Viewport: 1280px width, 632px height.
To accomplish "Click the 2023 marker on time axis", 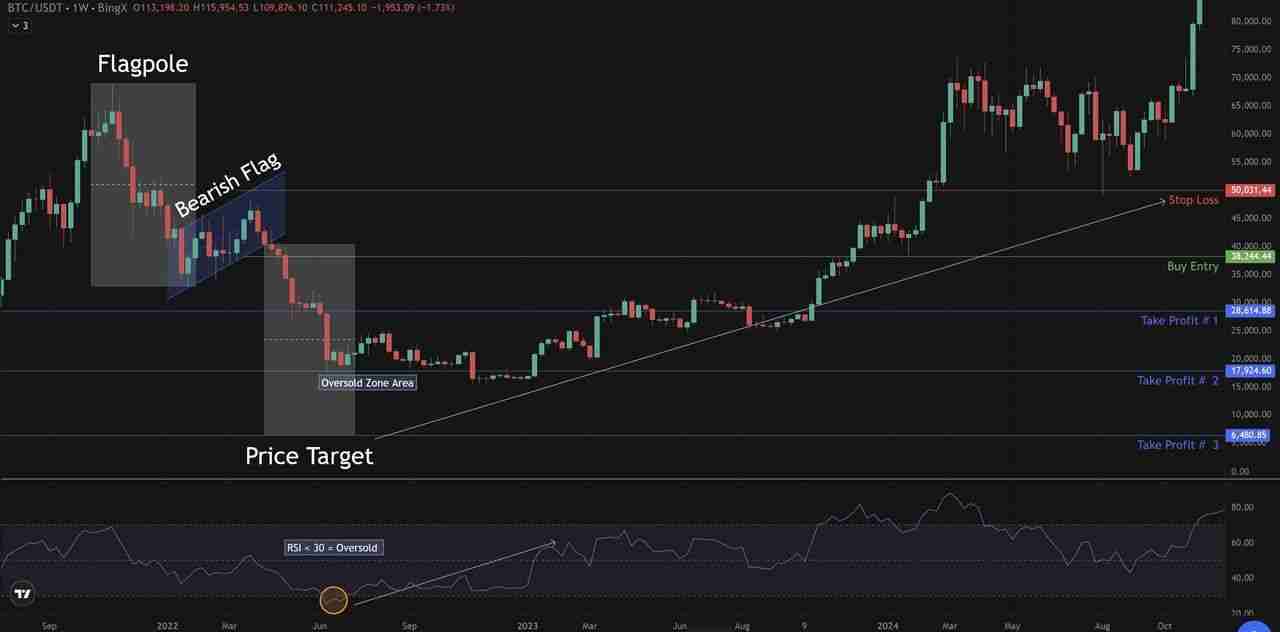I will tap(528, 626).
